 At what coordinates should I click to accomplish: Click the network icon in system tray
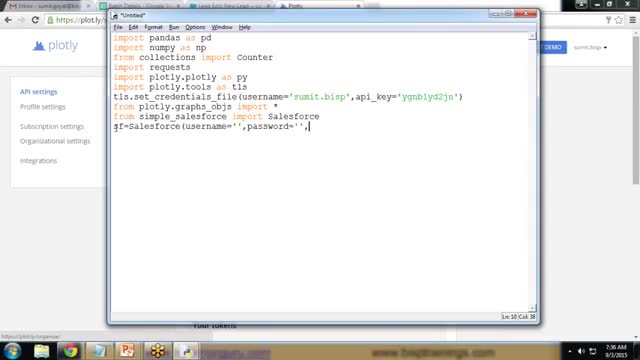point(593,351)
